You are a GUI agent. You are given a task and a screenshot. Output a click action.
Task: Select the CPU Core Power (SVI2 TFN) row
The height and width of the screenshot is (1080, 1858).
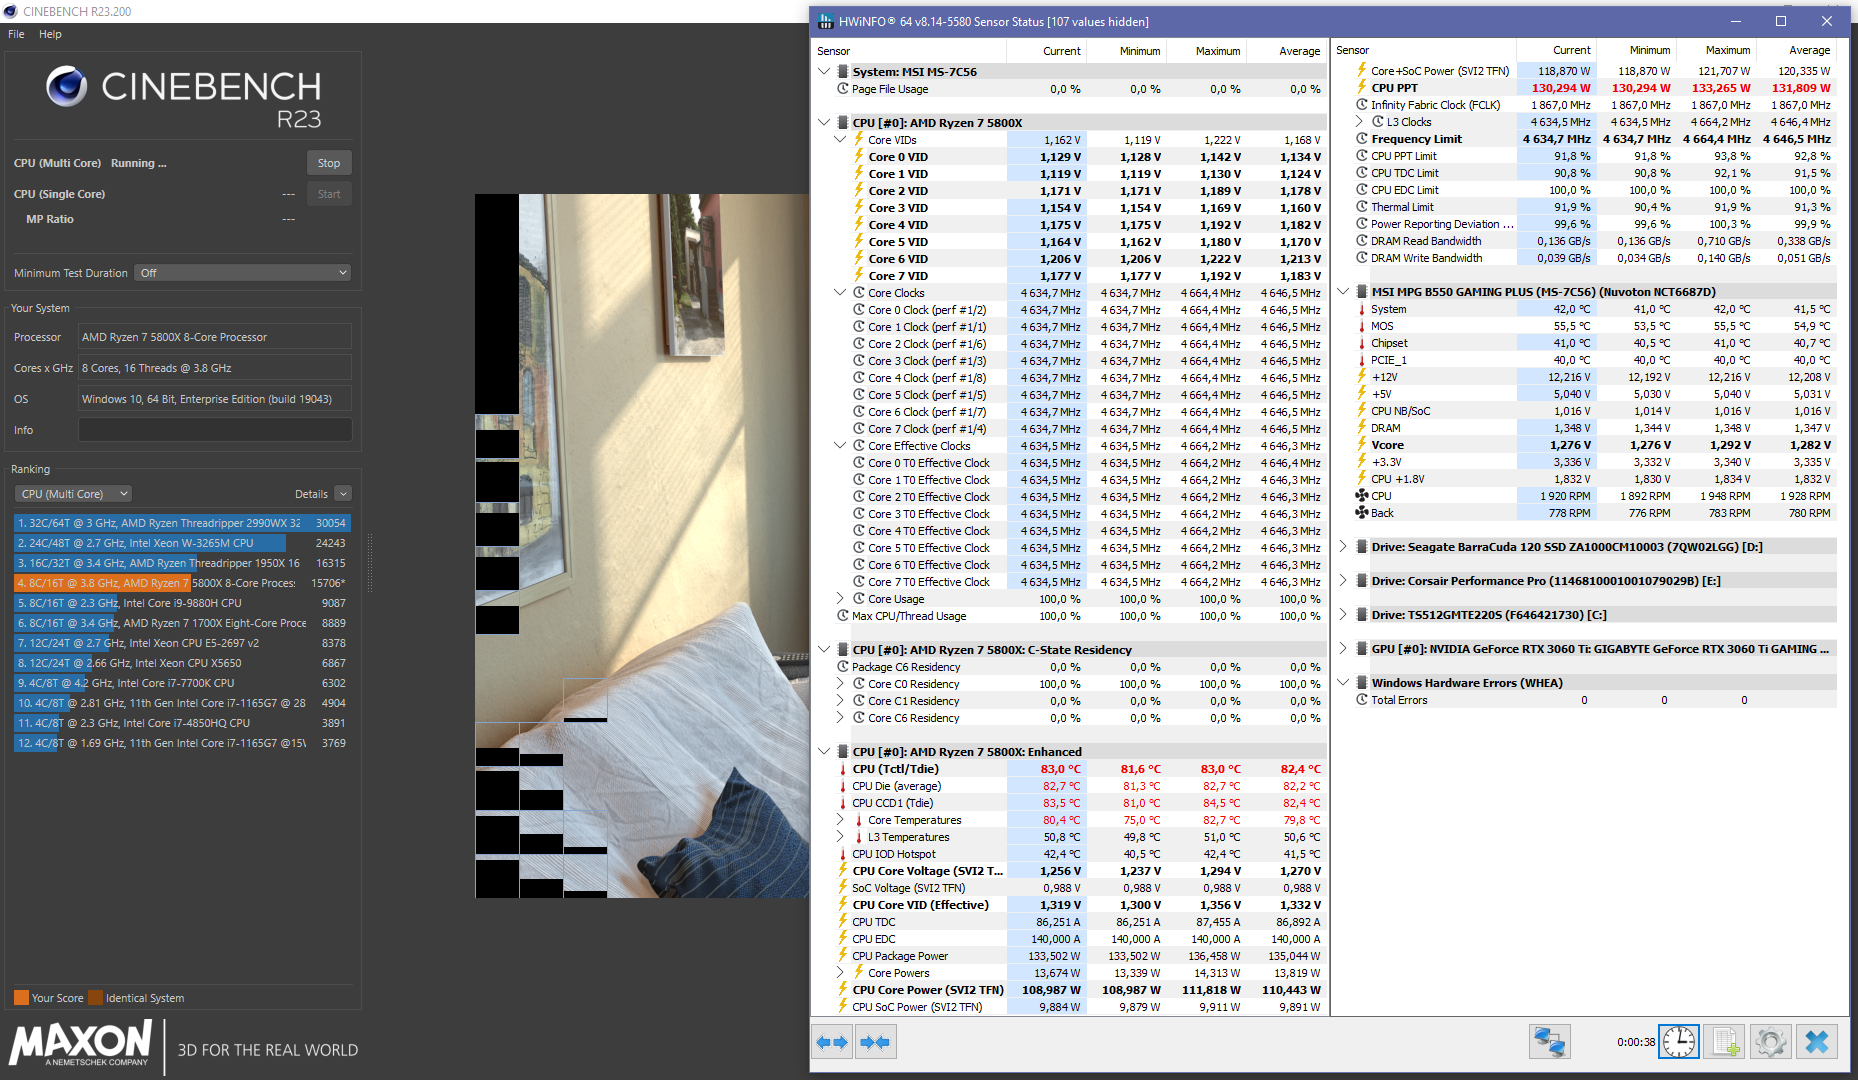pyautogui.click(x=1069, y=990)
